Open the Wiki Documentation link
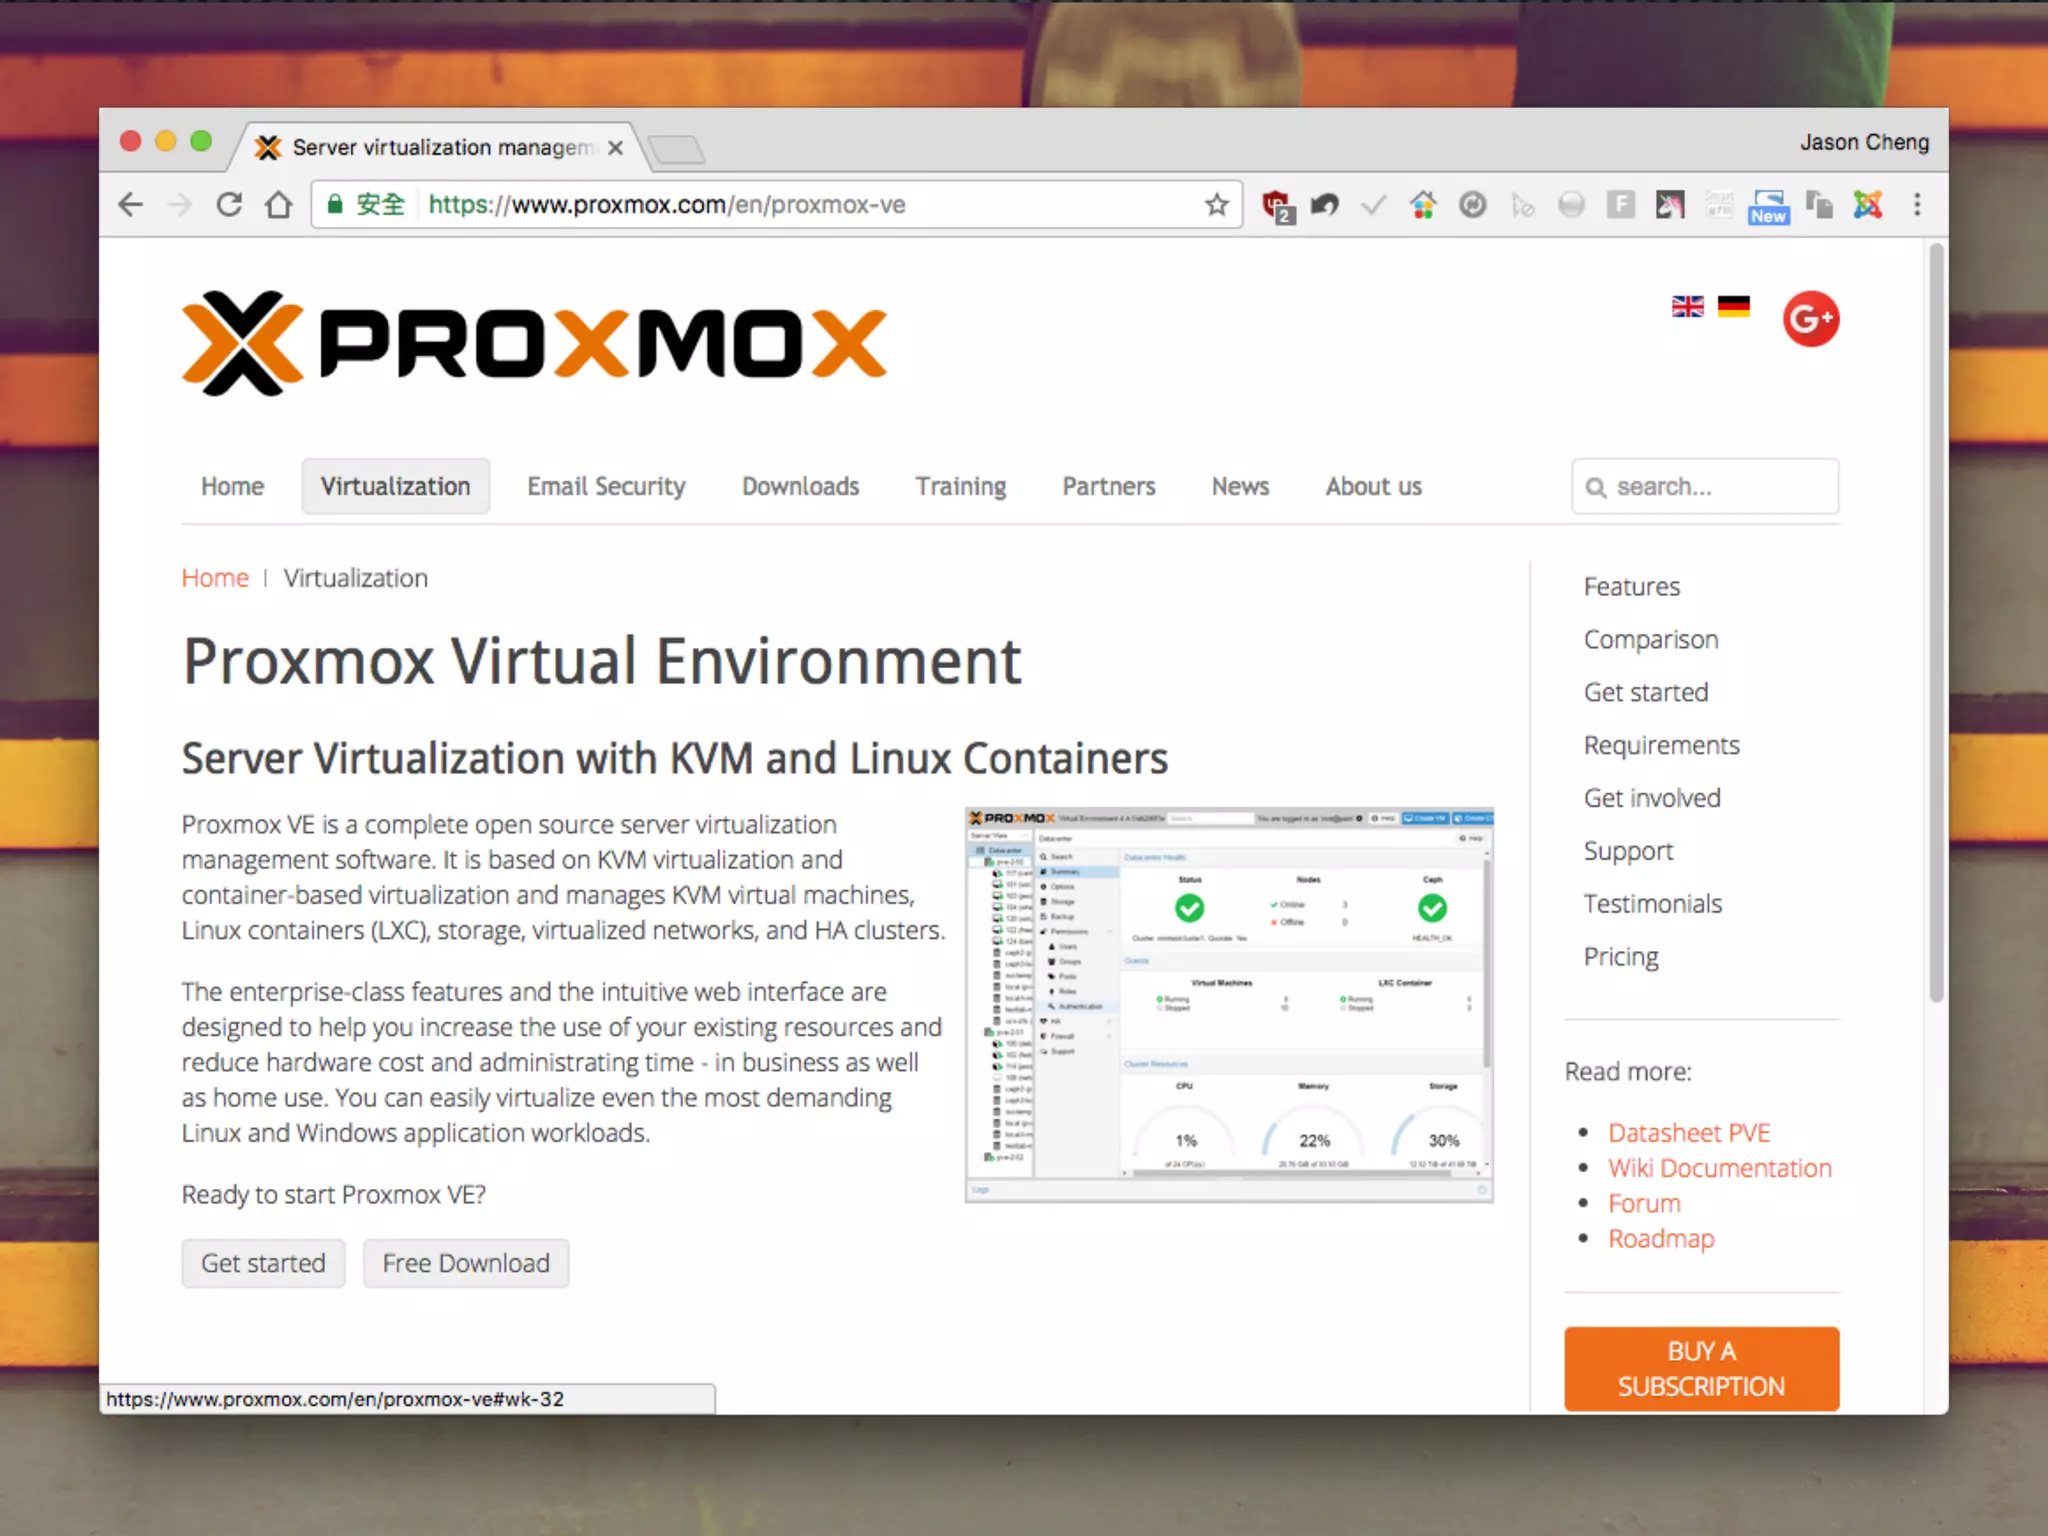This screenshot has width=2048, height=1536. pyautogui.click(x=1719, y=1168)
